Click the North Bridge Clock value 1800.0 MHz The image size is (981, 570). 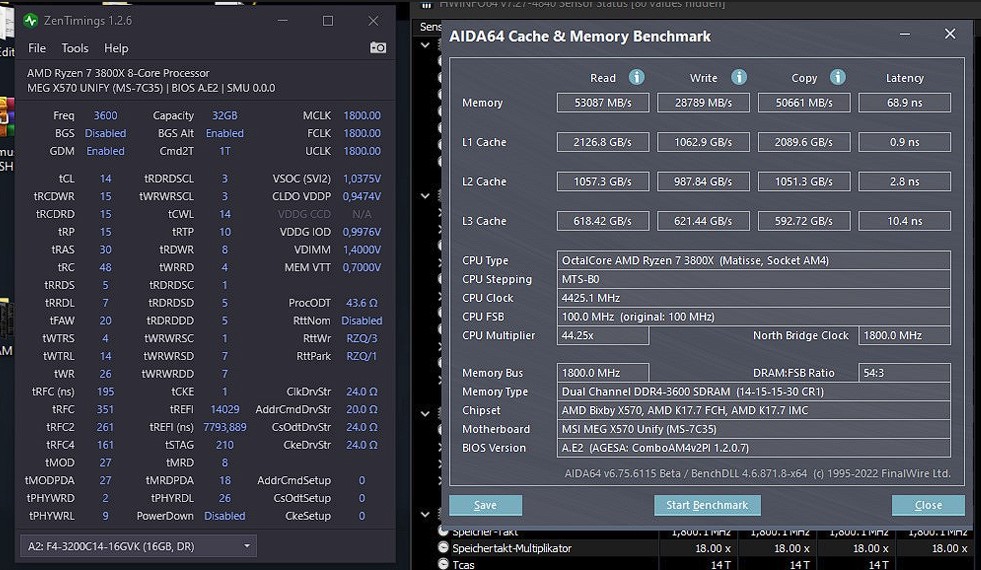coord(905,335)
